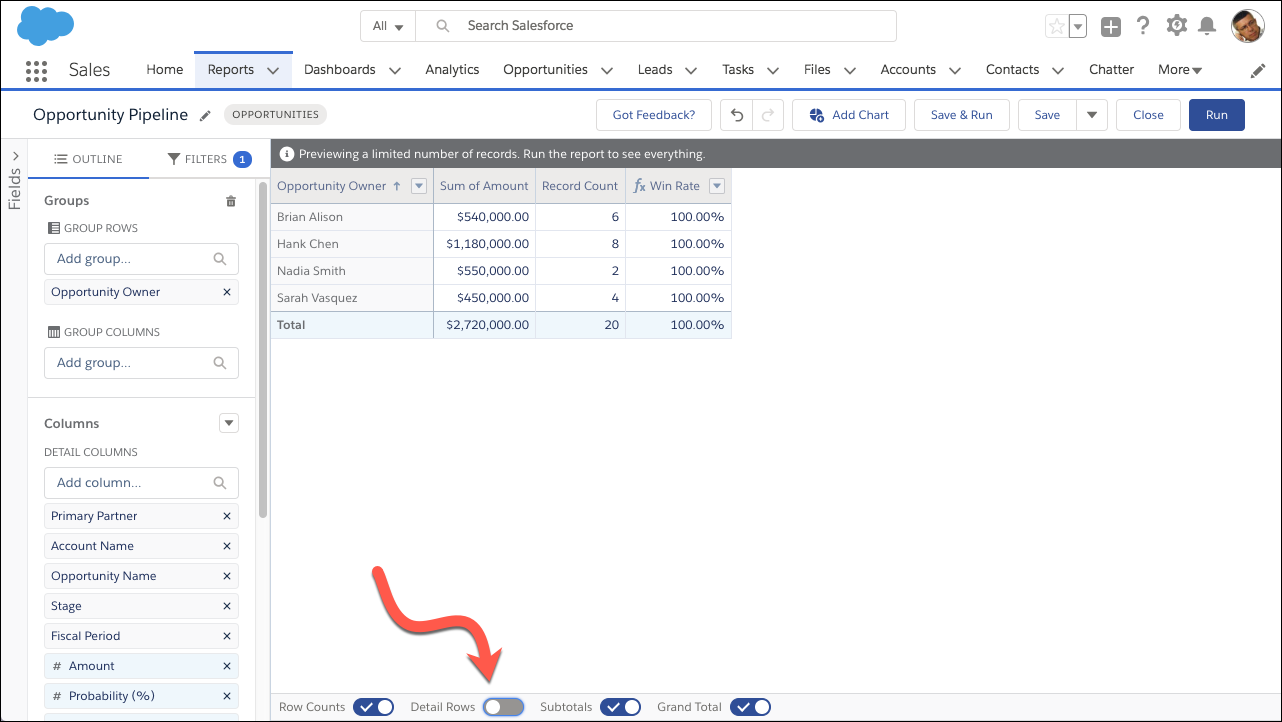Remove Opportunity Owner group
The width and height of the screenshot is (1282, 722).
click(227, 292)
